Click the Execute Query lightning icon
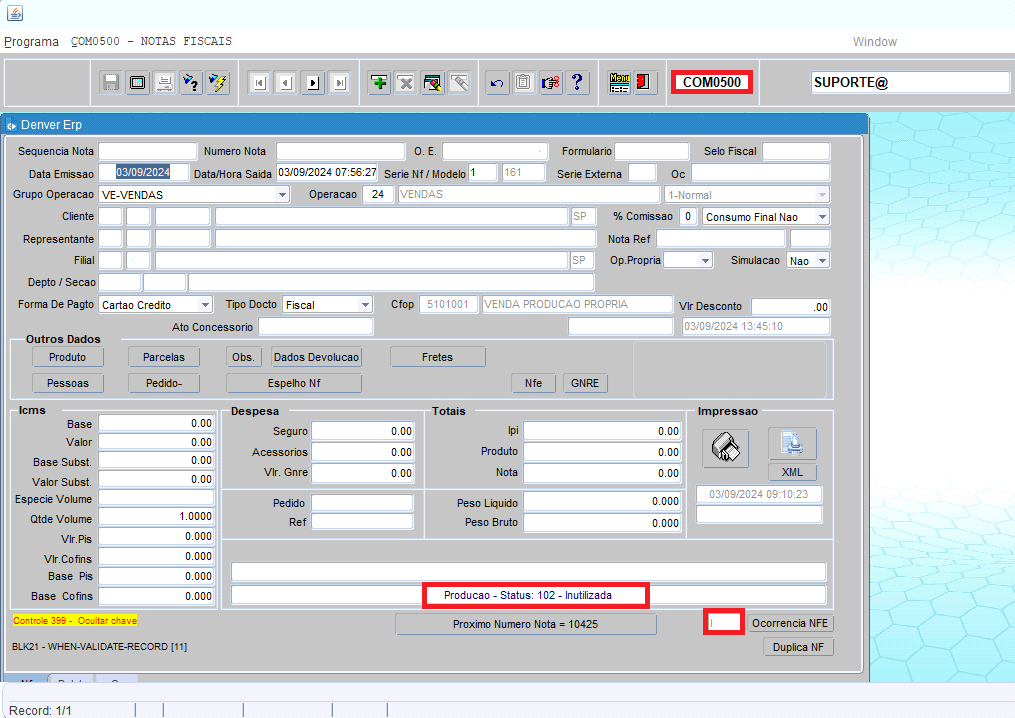 click(x=218, y=83)
